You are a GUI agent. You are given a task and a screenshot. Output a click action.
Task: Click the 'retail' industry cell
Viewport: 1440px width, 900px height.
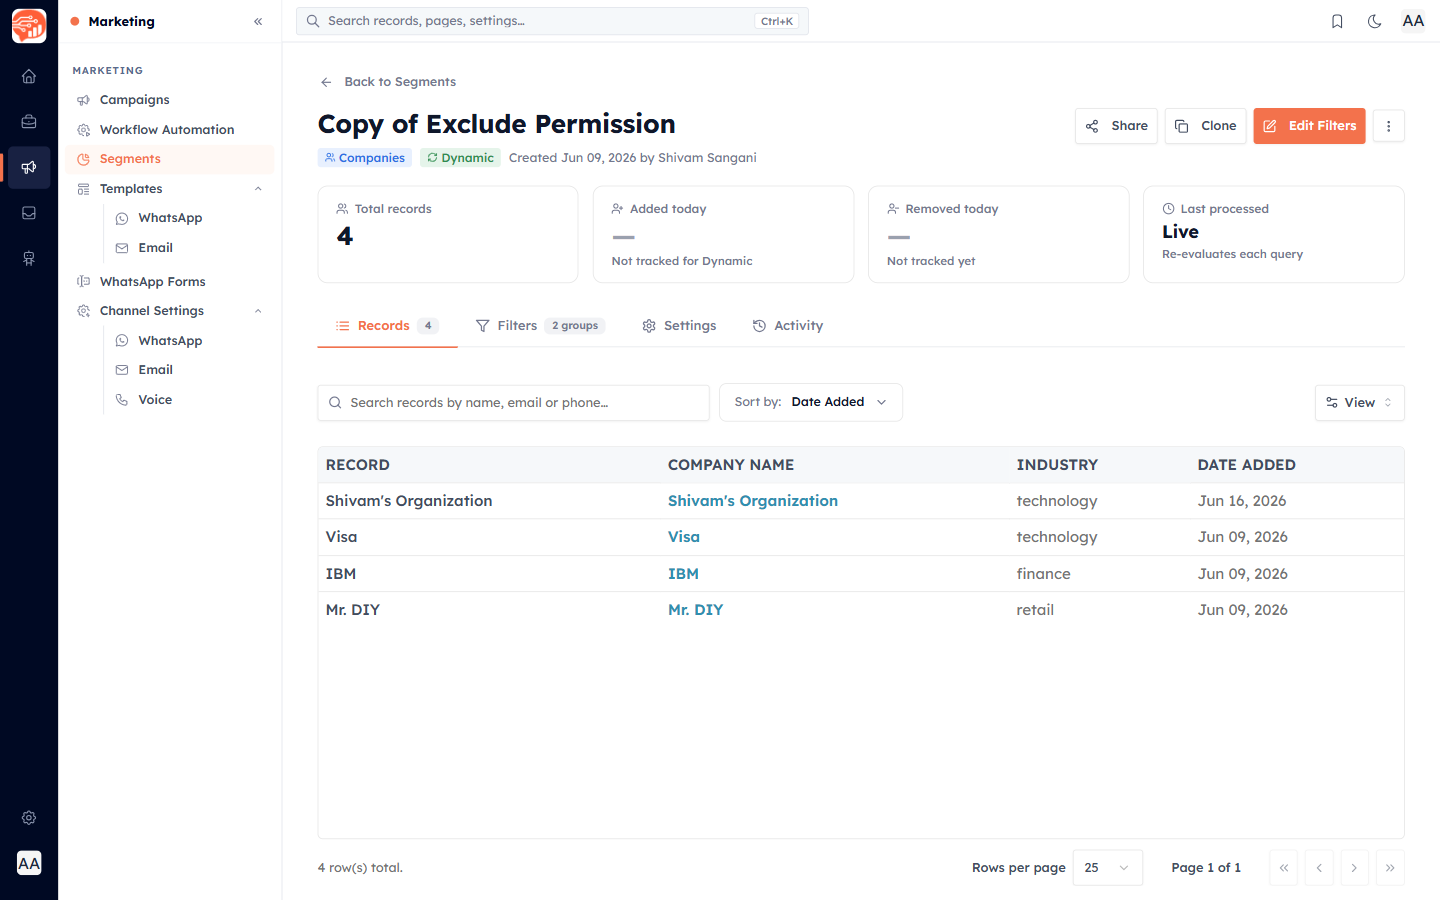pyautogui.click(x=1035, y=610)
